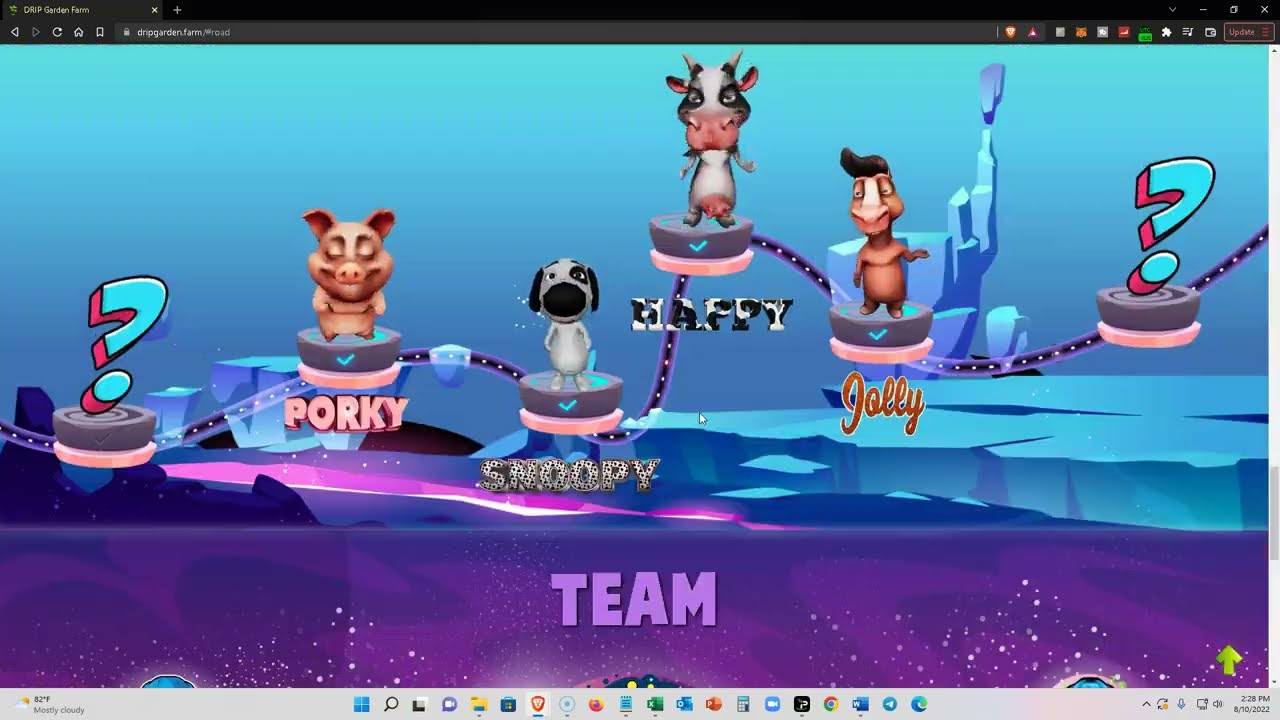Image resolution: width=1280 pixels, height=720 pixels.
Task: Open the volume control in system tray
Action: [1218, 704]
